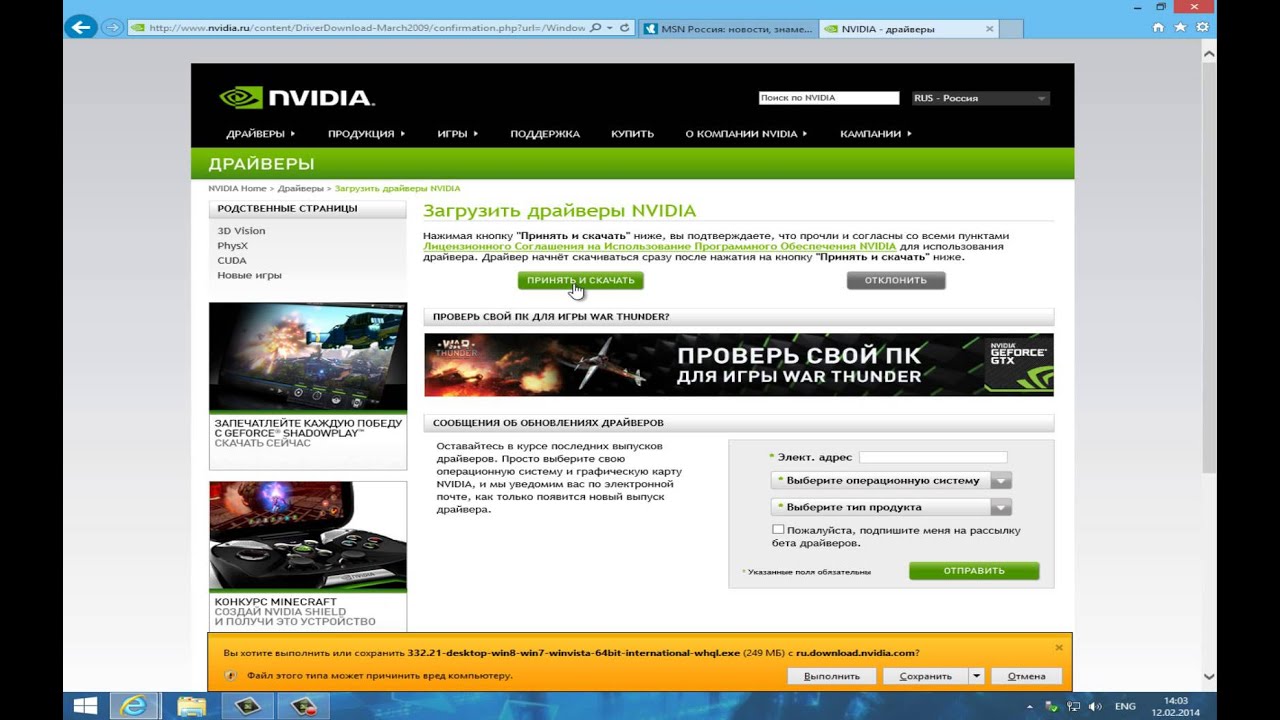Open the КУПИТЬ menu item
This screenshot has height=720, width=1280.
tap(632, 134)
